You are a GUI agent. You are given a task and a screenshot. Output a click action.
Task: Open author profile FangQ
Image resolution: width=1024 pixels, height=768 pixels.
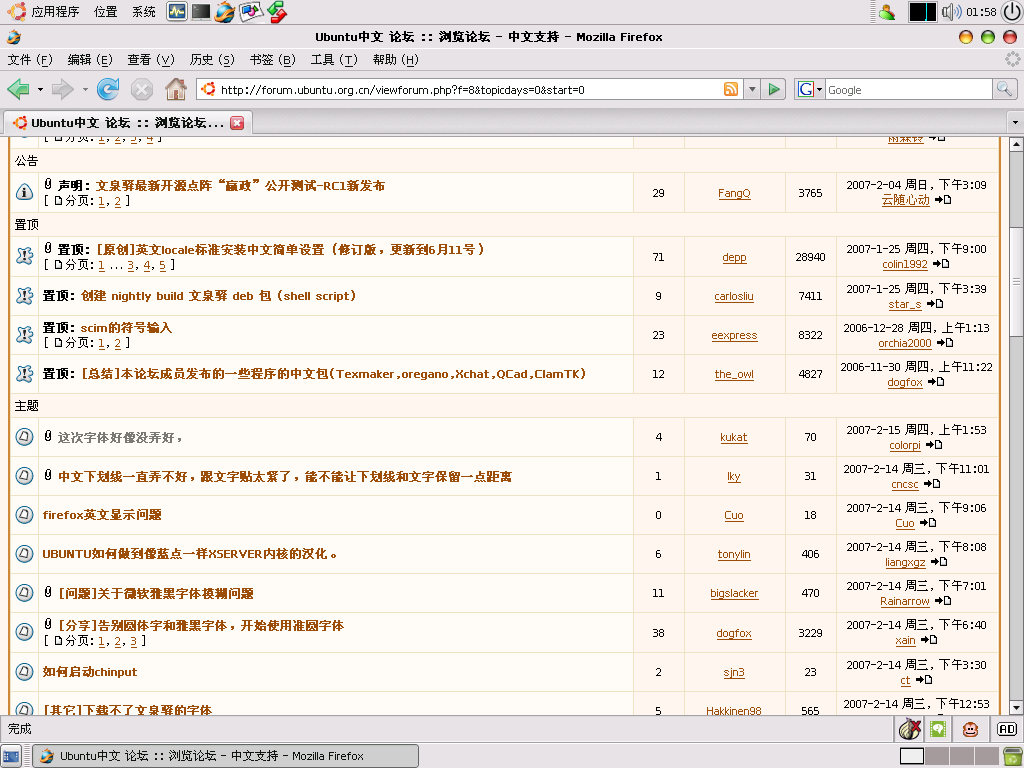click(734, 193)
